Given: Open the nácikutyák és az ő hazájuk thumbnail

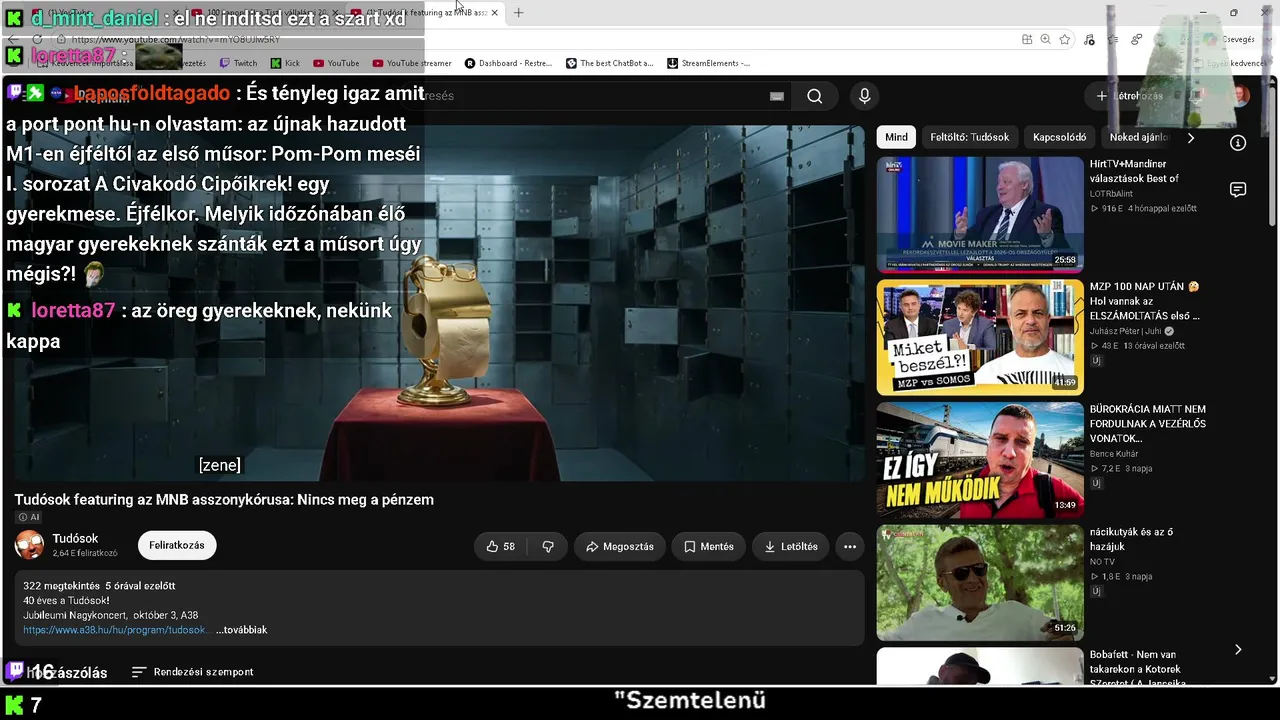Looking at the screenshot, I should 980,583.
